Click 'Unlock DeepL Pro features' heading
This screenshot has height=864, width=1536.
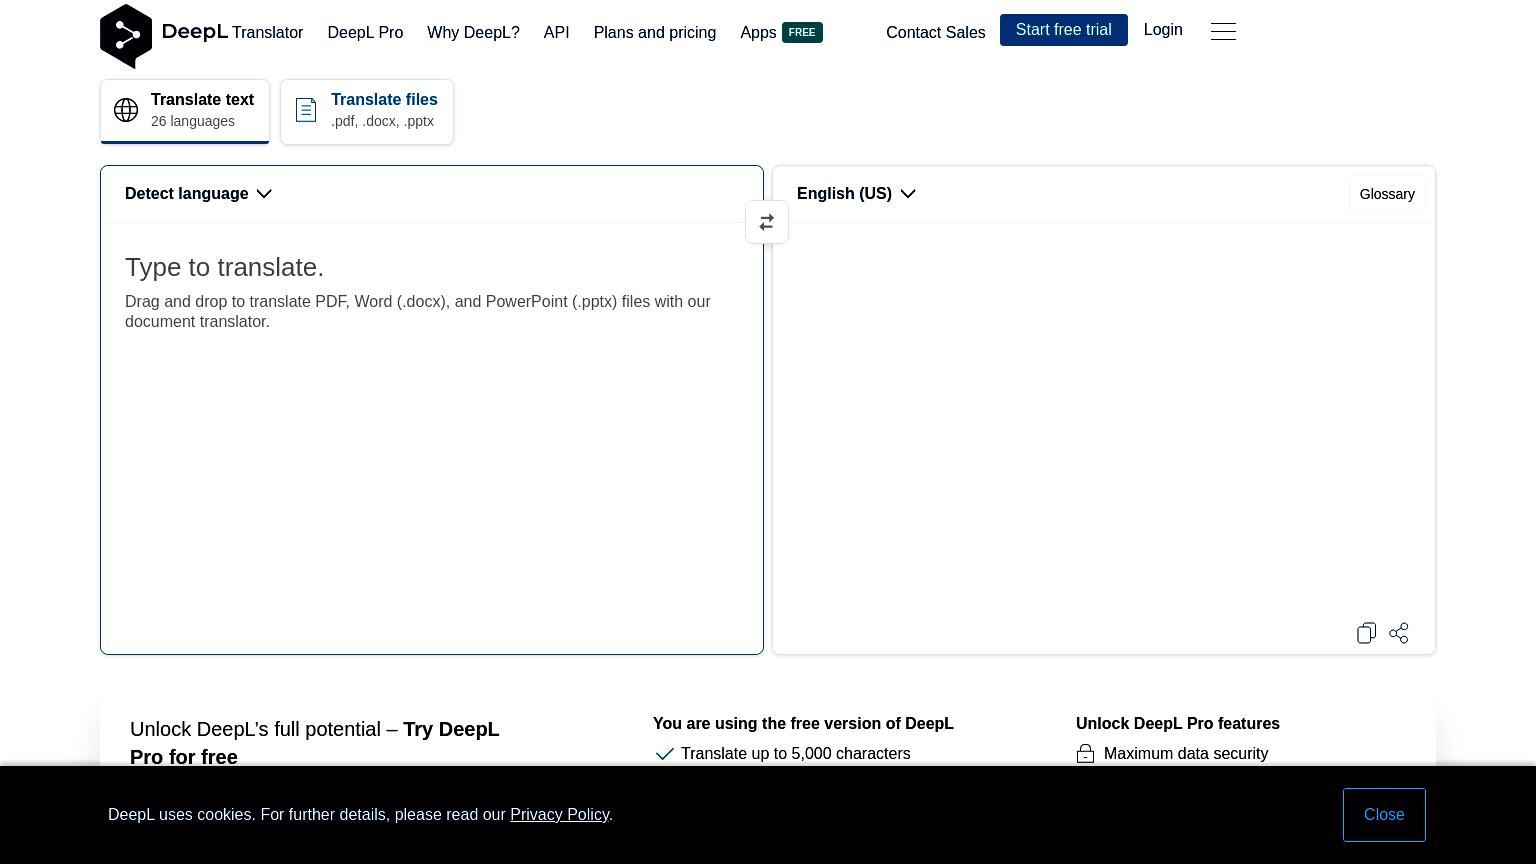click(1178, 724)
